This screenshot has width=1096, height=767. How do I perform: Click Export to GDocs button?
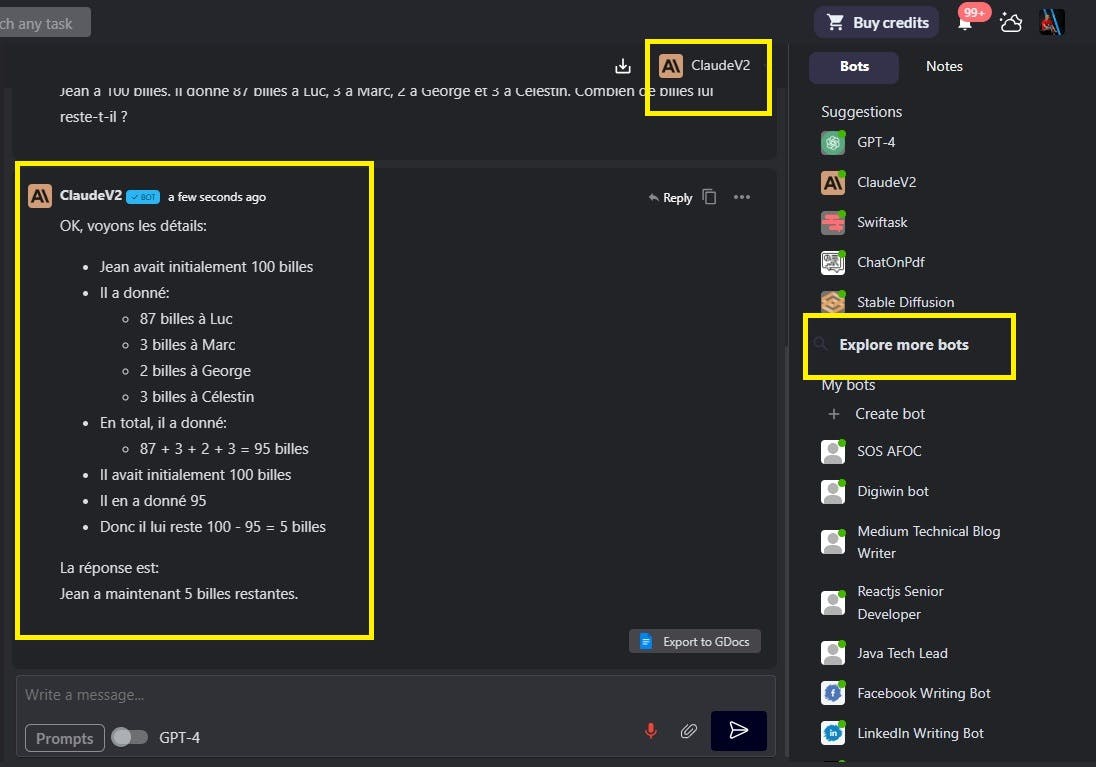695,642
